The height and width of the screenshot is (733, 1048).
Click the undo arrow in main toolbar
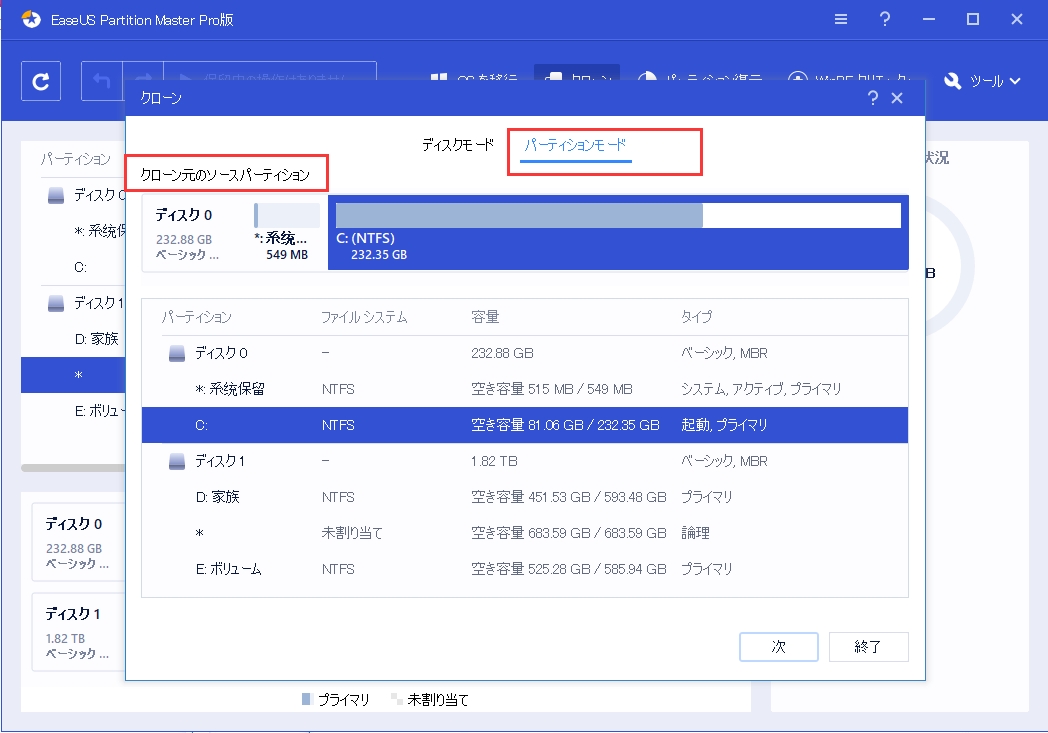[x=102, y=81]
